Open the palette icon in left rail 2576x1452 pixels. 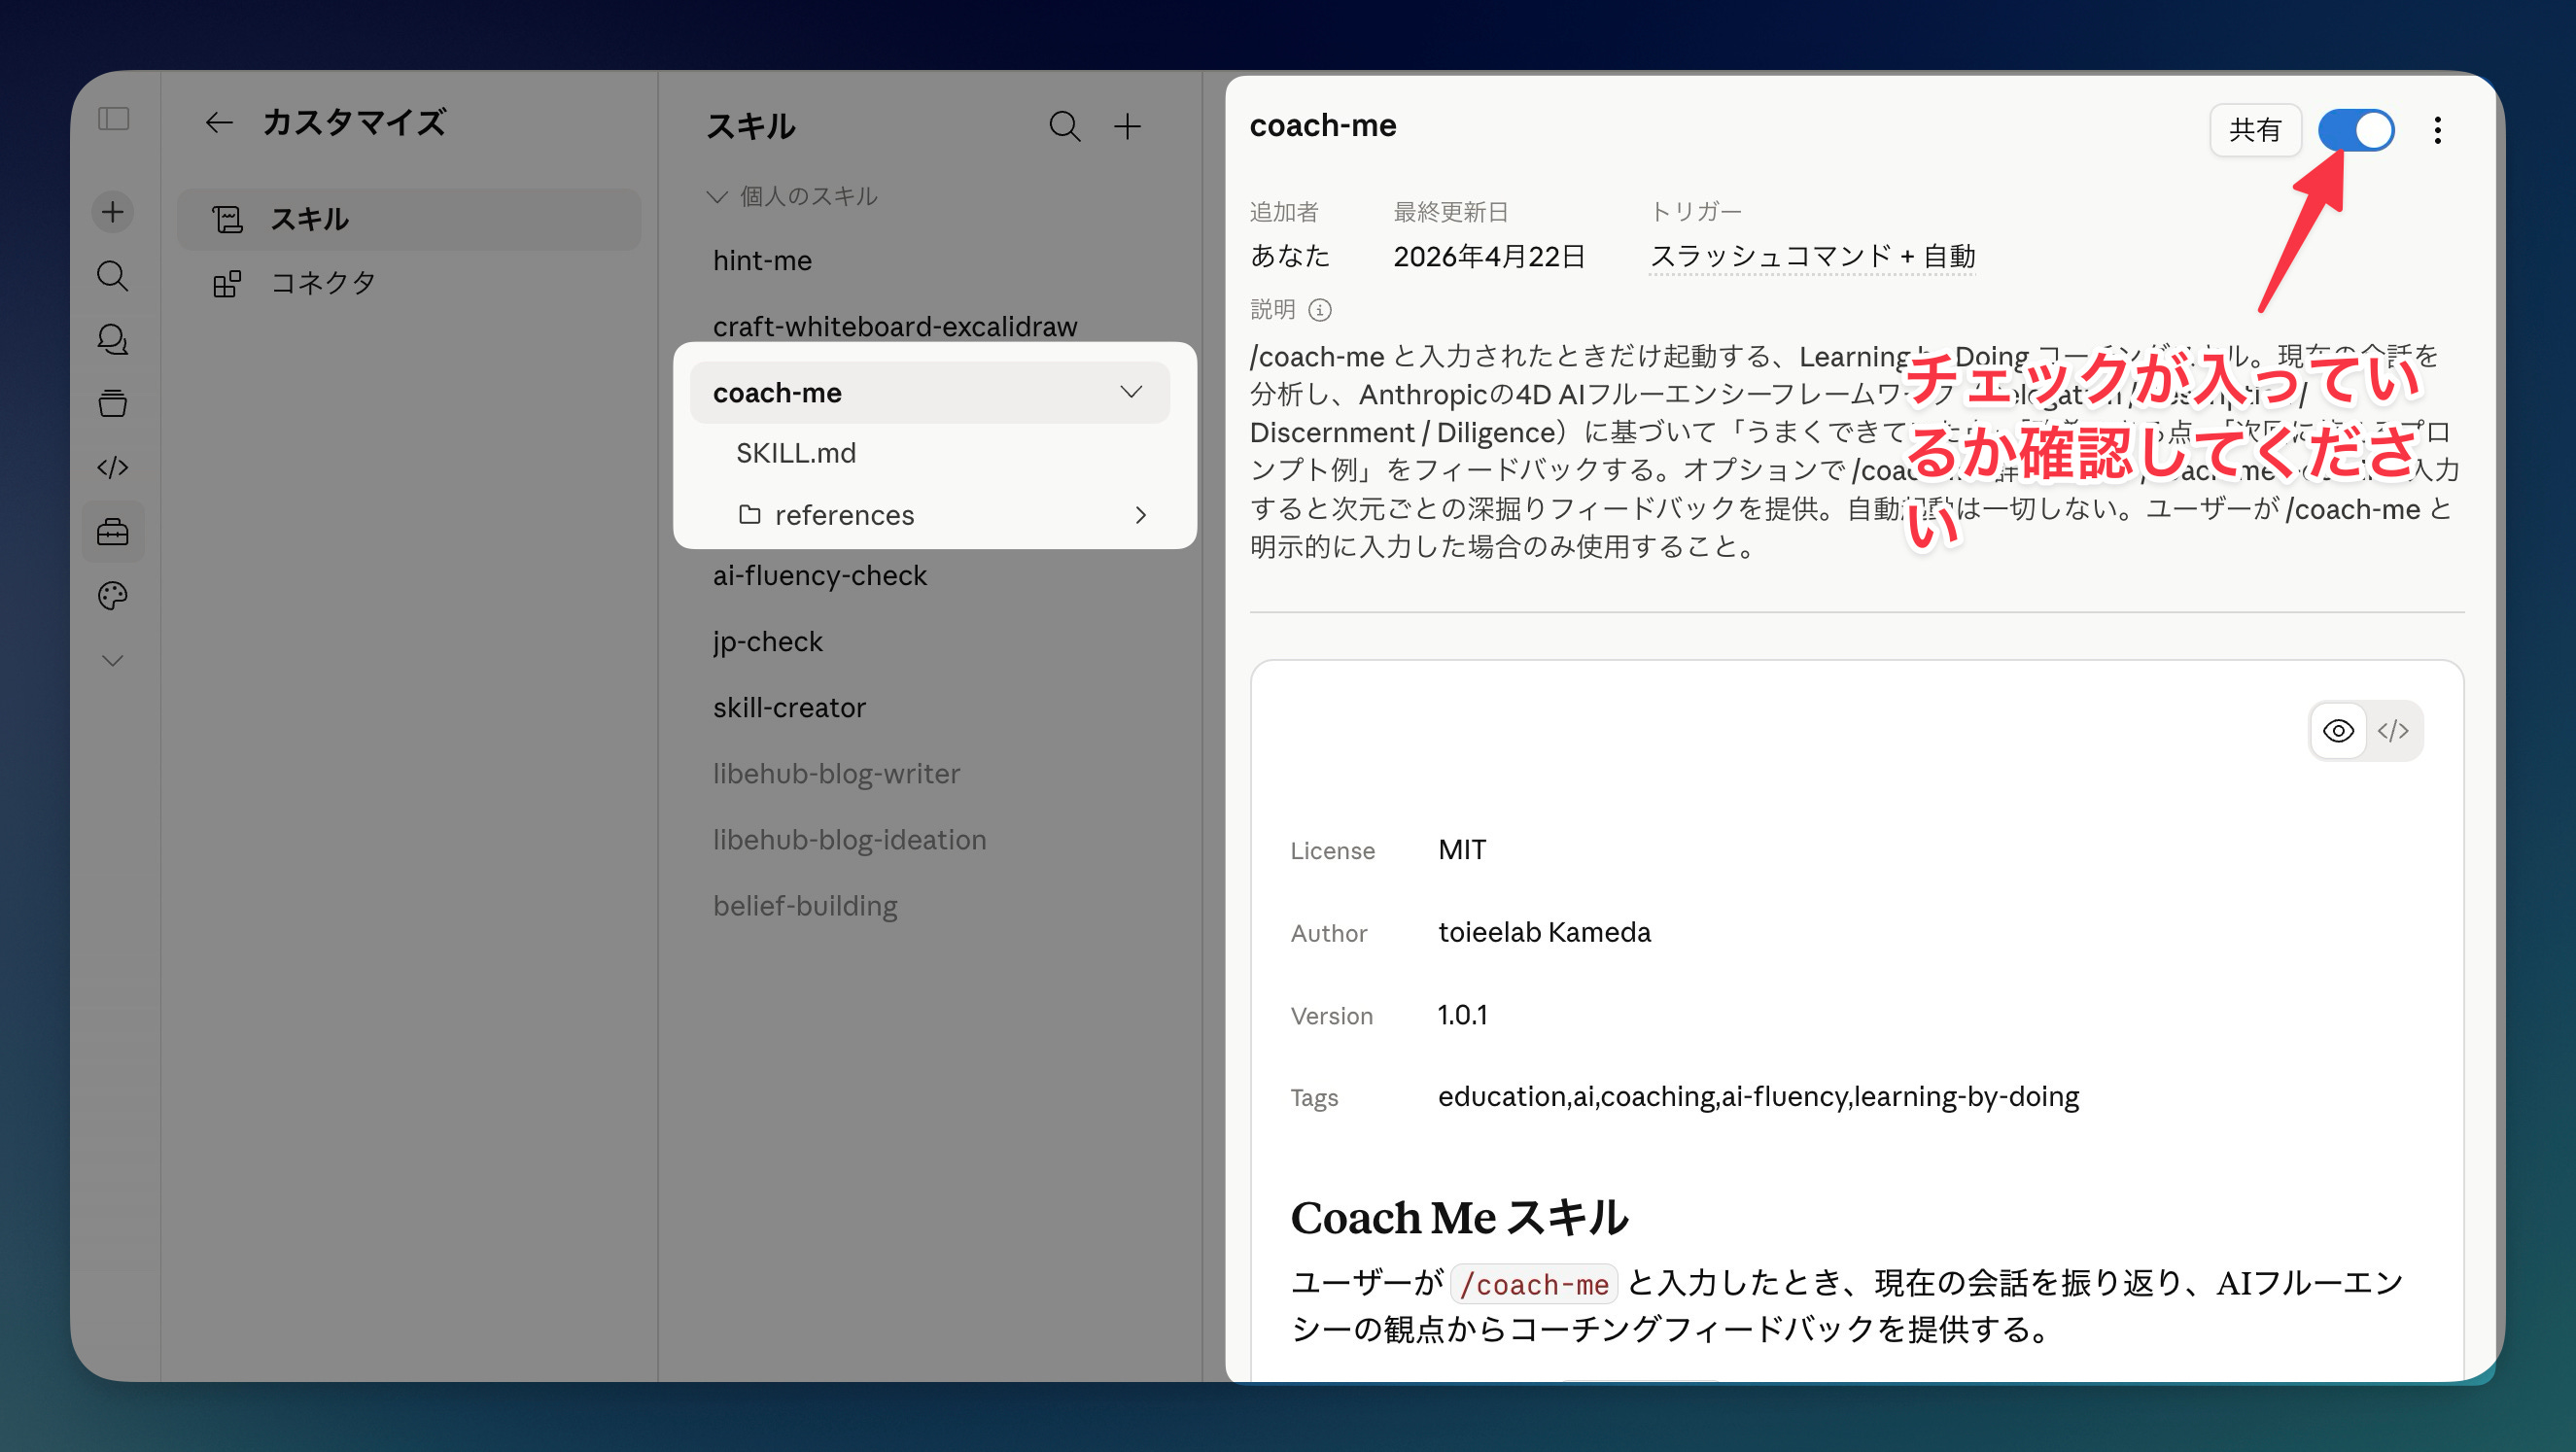(113, 595)
